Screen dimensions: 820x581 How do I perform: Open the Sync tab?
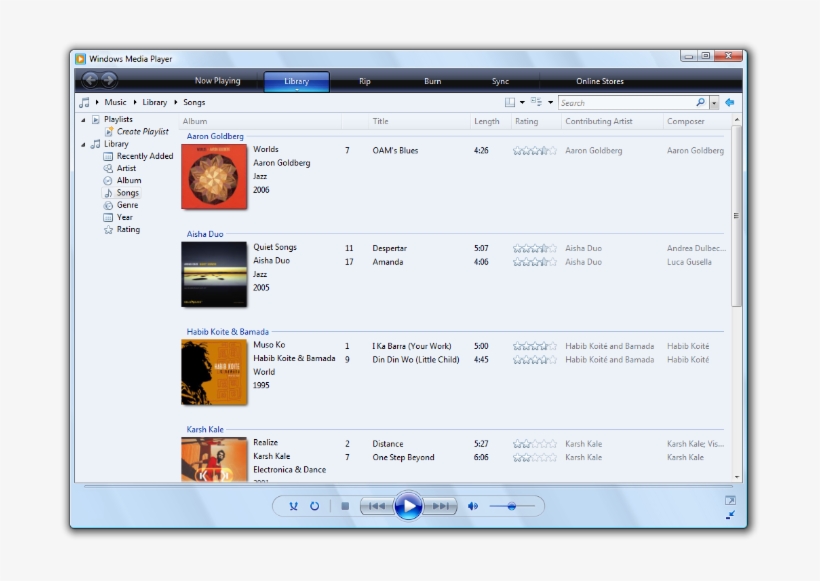click(500, 81)
